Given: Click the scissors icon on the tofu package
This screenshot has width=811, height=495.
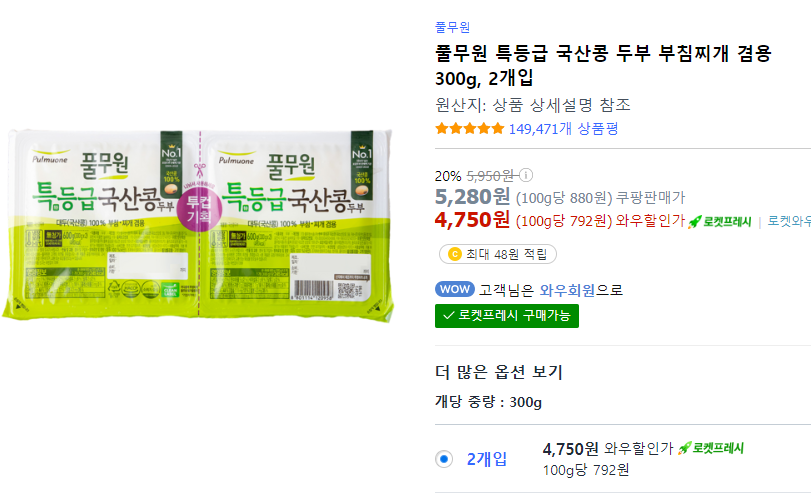Looking at the screenshot, I should 200,170.
